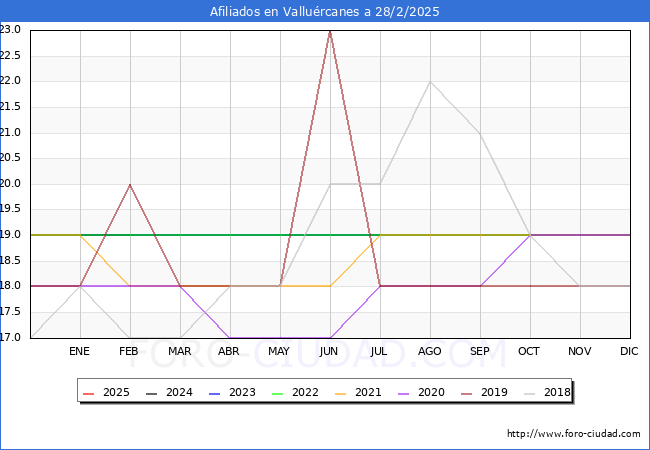The height and width of the screenshot is (450, 650).
Task: Click the 19.0 y-axis value
Action: (x=10, y=235)
